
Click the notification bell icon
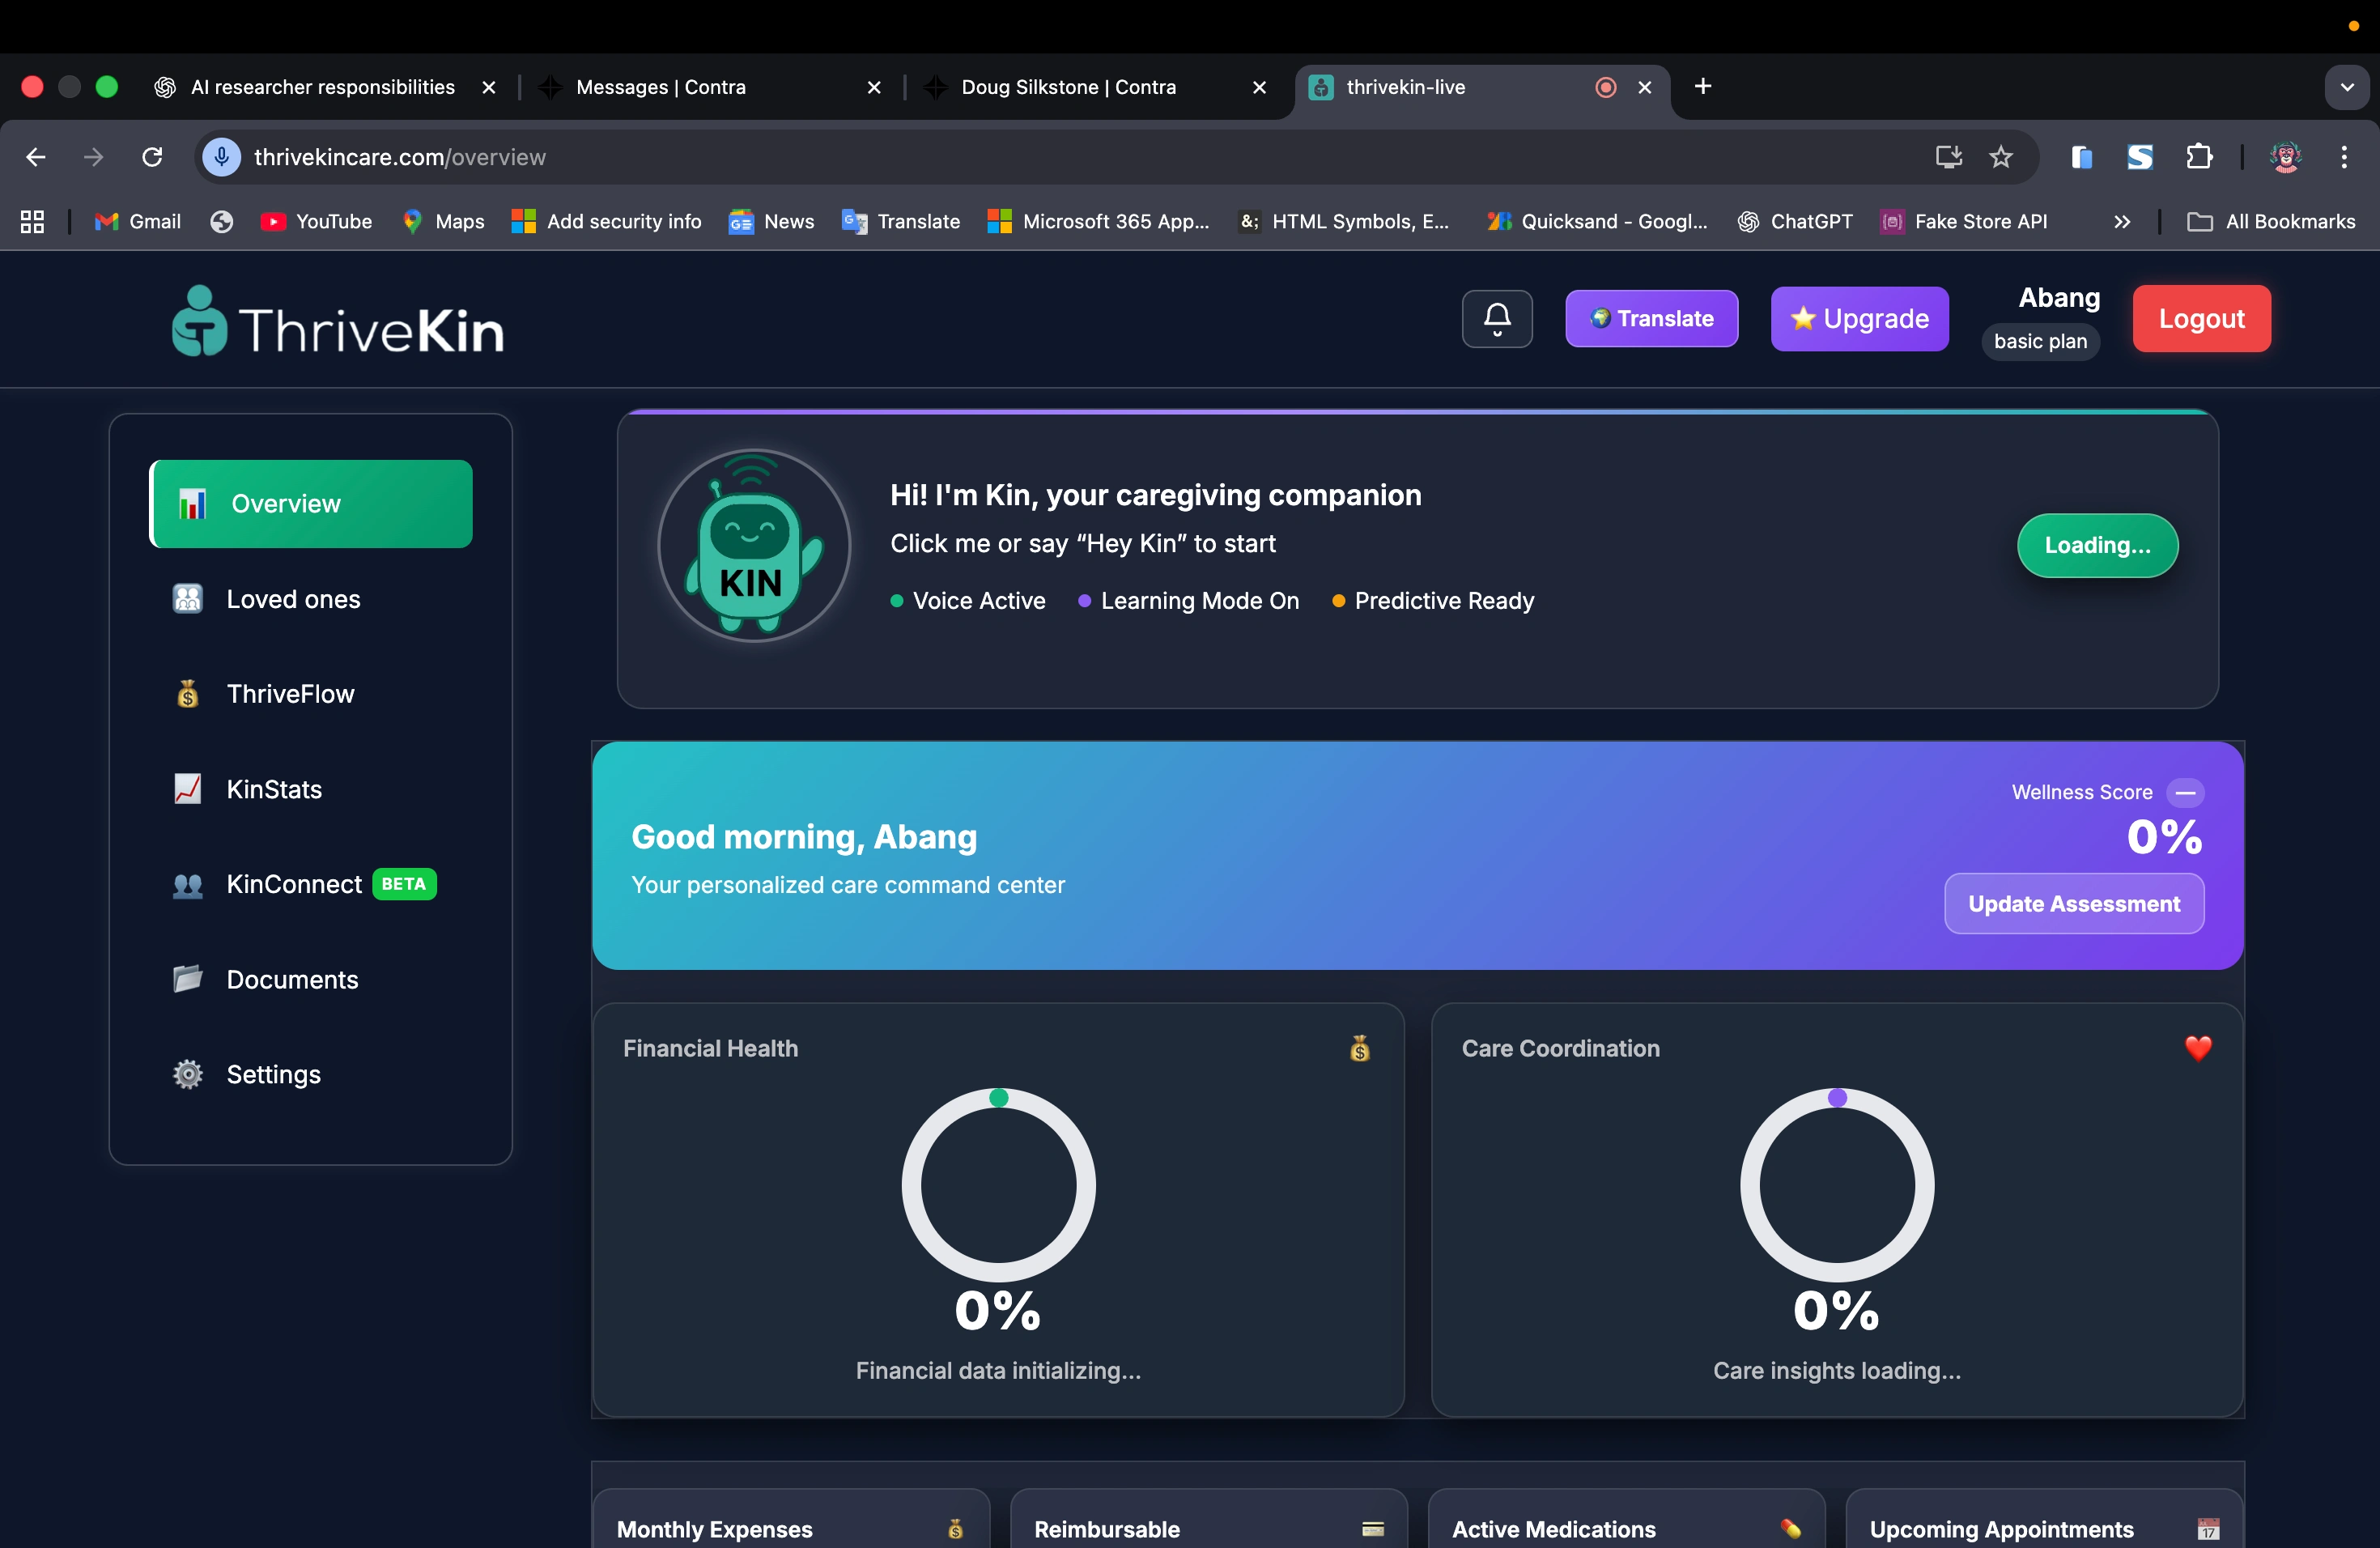pyautogui.click(x=1496, y=319)
